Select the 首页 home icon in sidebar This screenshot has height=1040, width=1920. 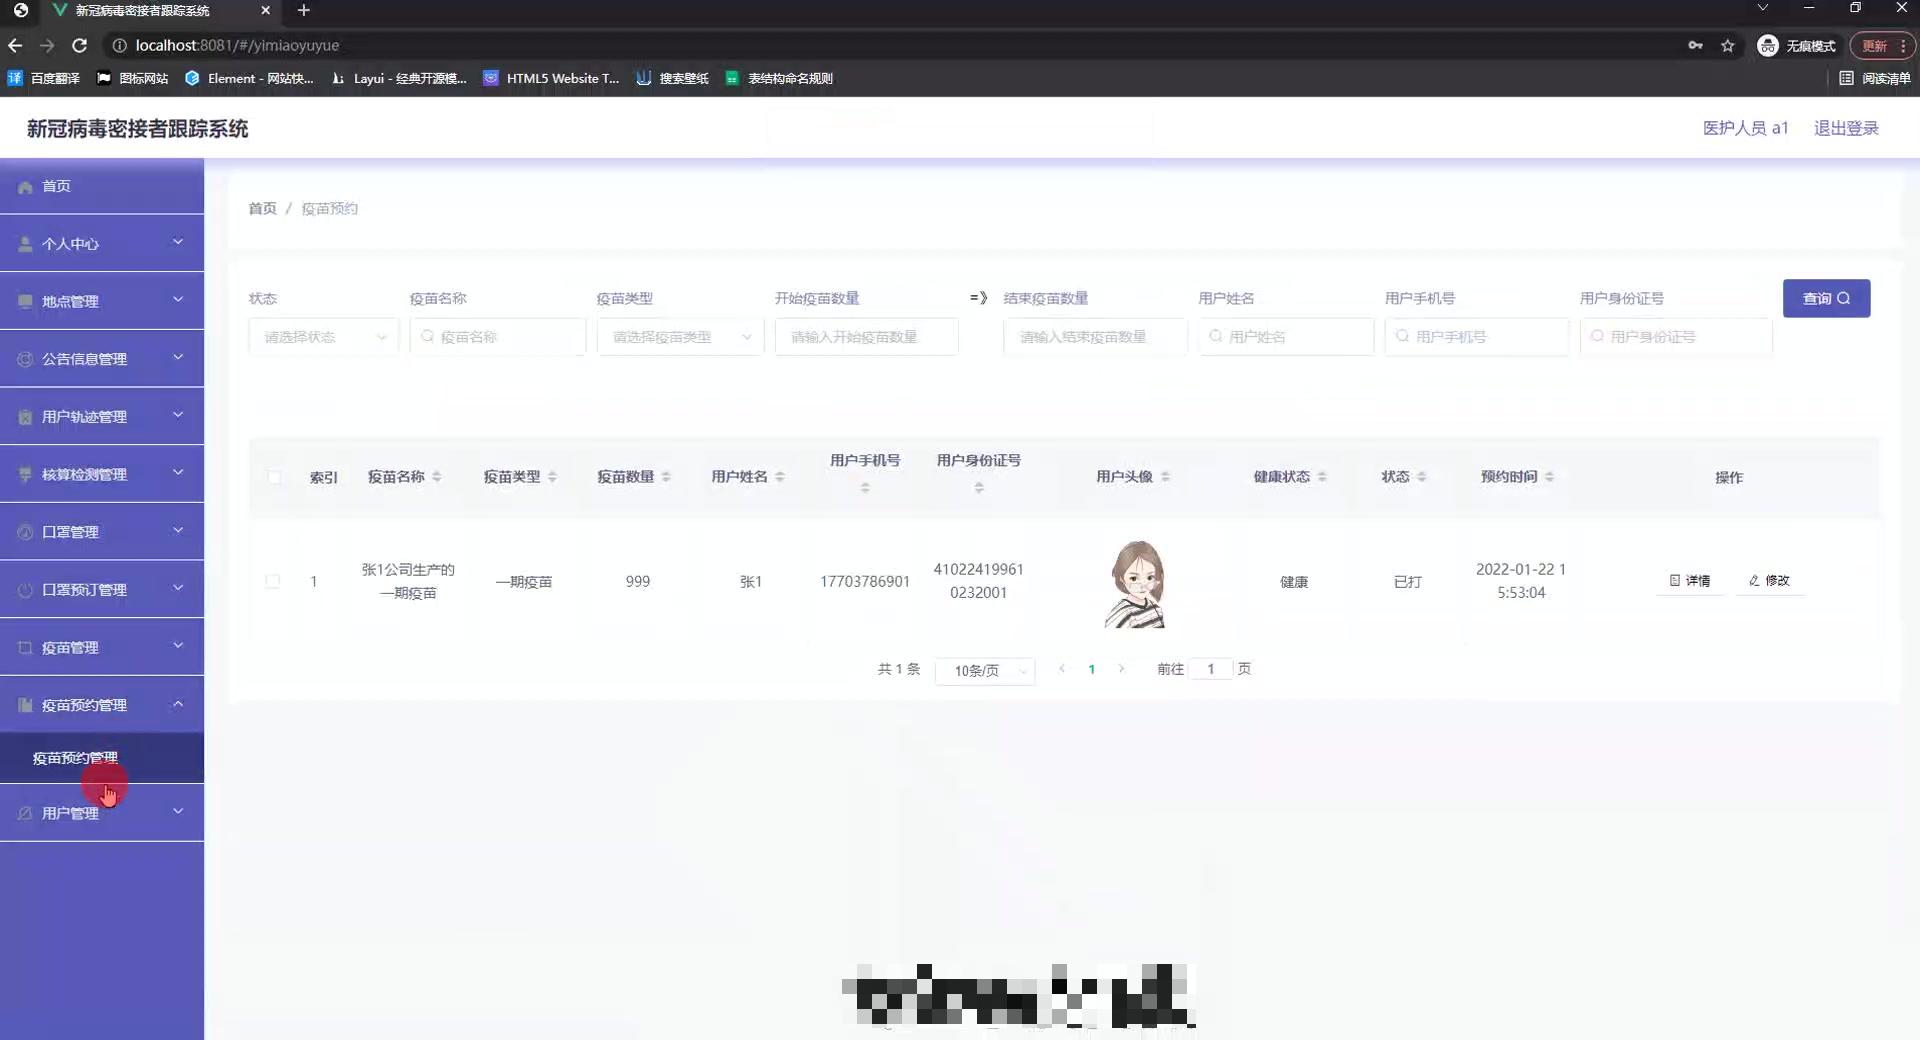pyautogui.click(x=24, y=186)
